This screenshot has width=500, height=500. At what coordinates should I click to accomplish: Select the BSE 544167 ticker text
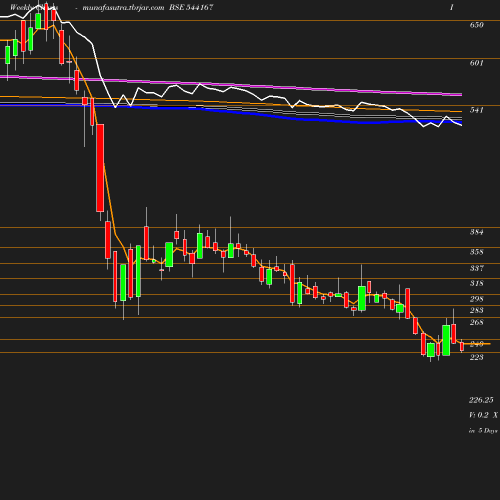(x=191, y=7)
